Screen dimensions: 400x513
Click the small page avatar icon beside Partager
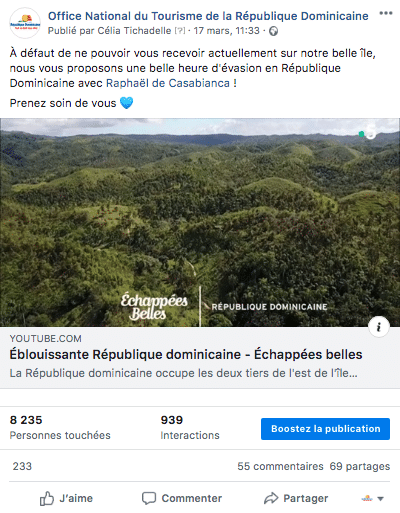[367, 499]
